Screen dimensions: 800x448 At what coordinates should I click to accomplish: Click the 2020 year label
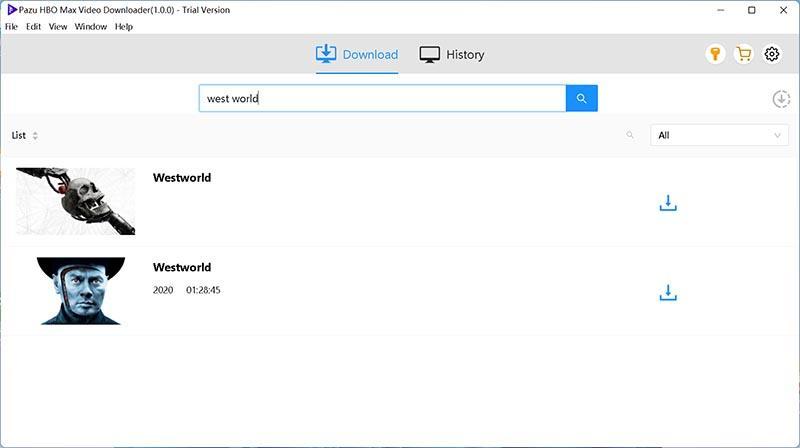click(x=163, y=290)
